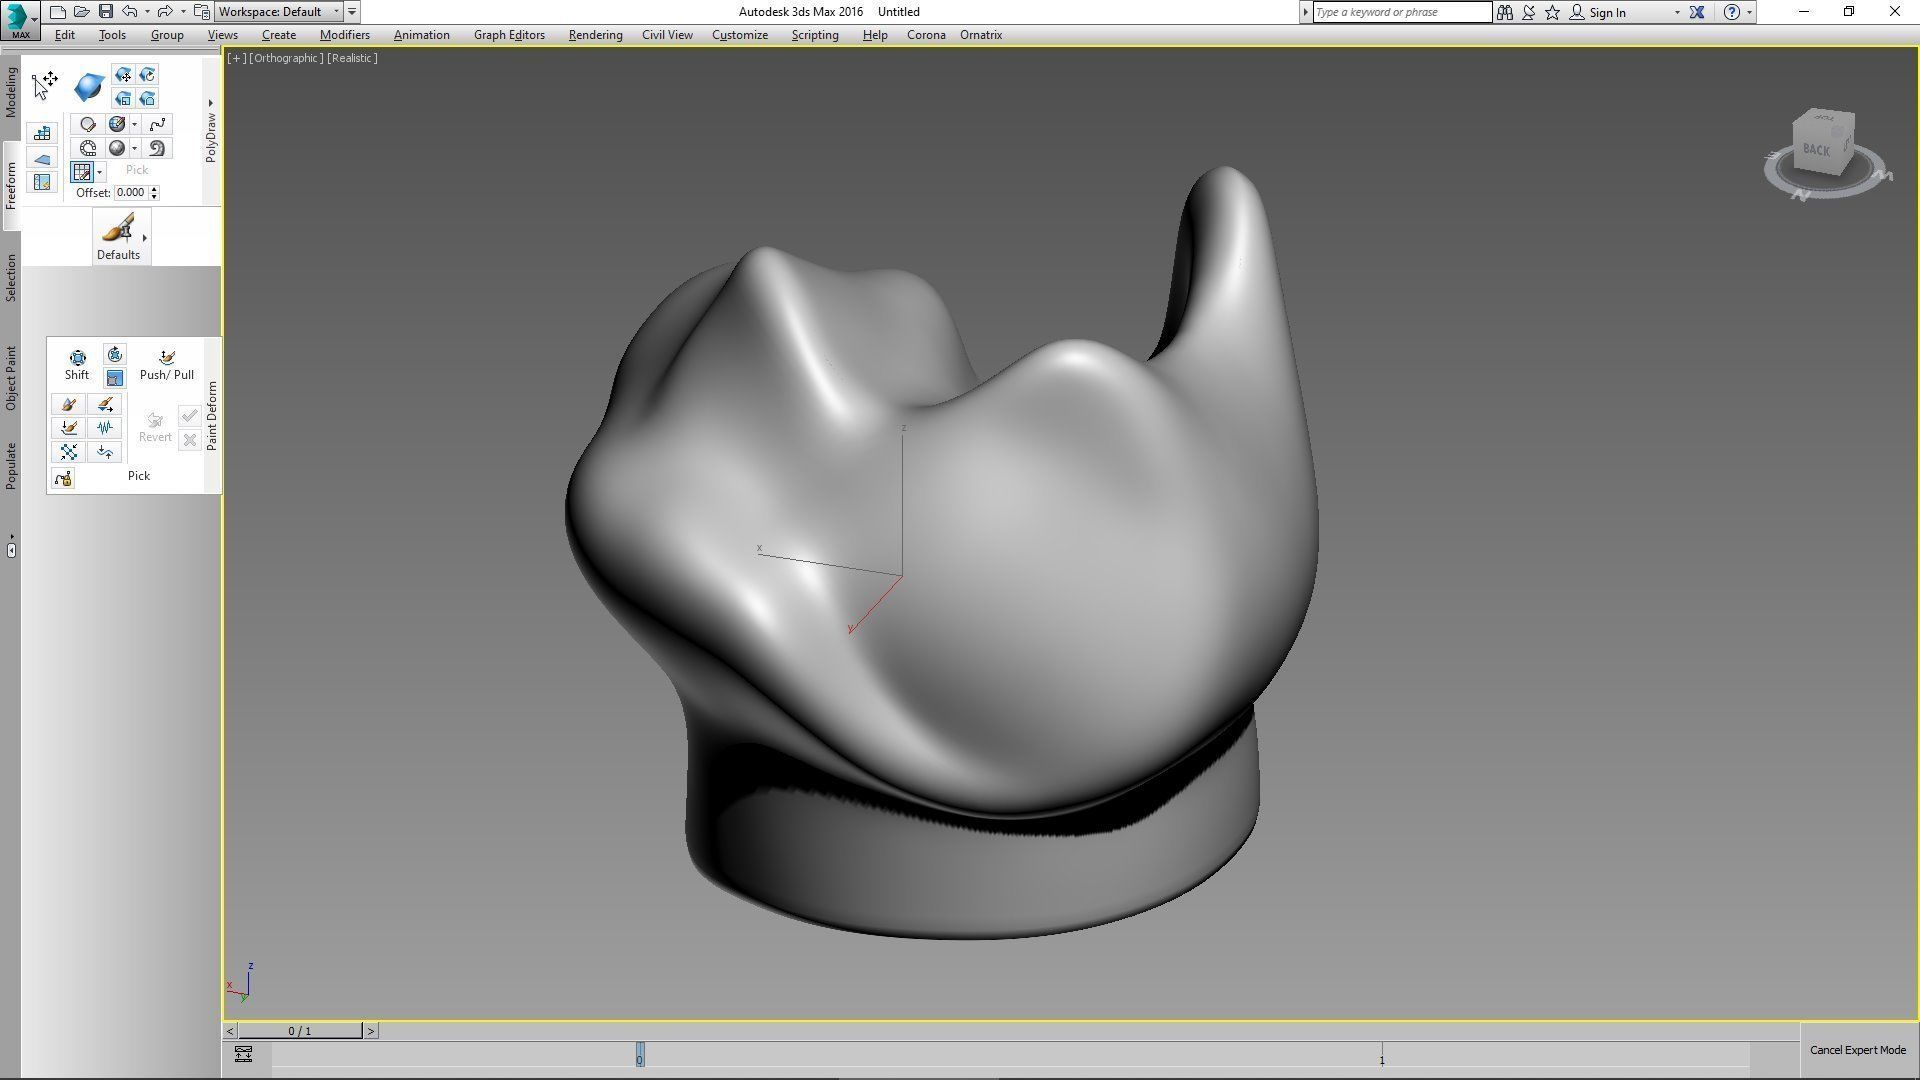Open the Workspace: Default dropdown
Screen dimensions: 1920x1080
pos(279,12)
